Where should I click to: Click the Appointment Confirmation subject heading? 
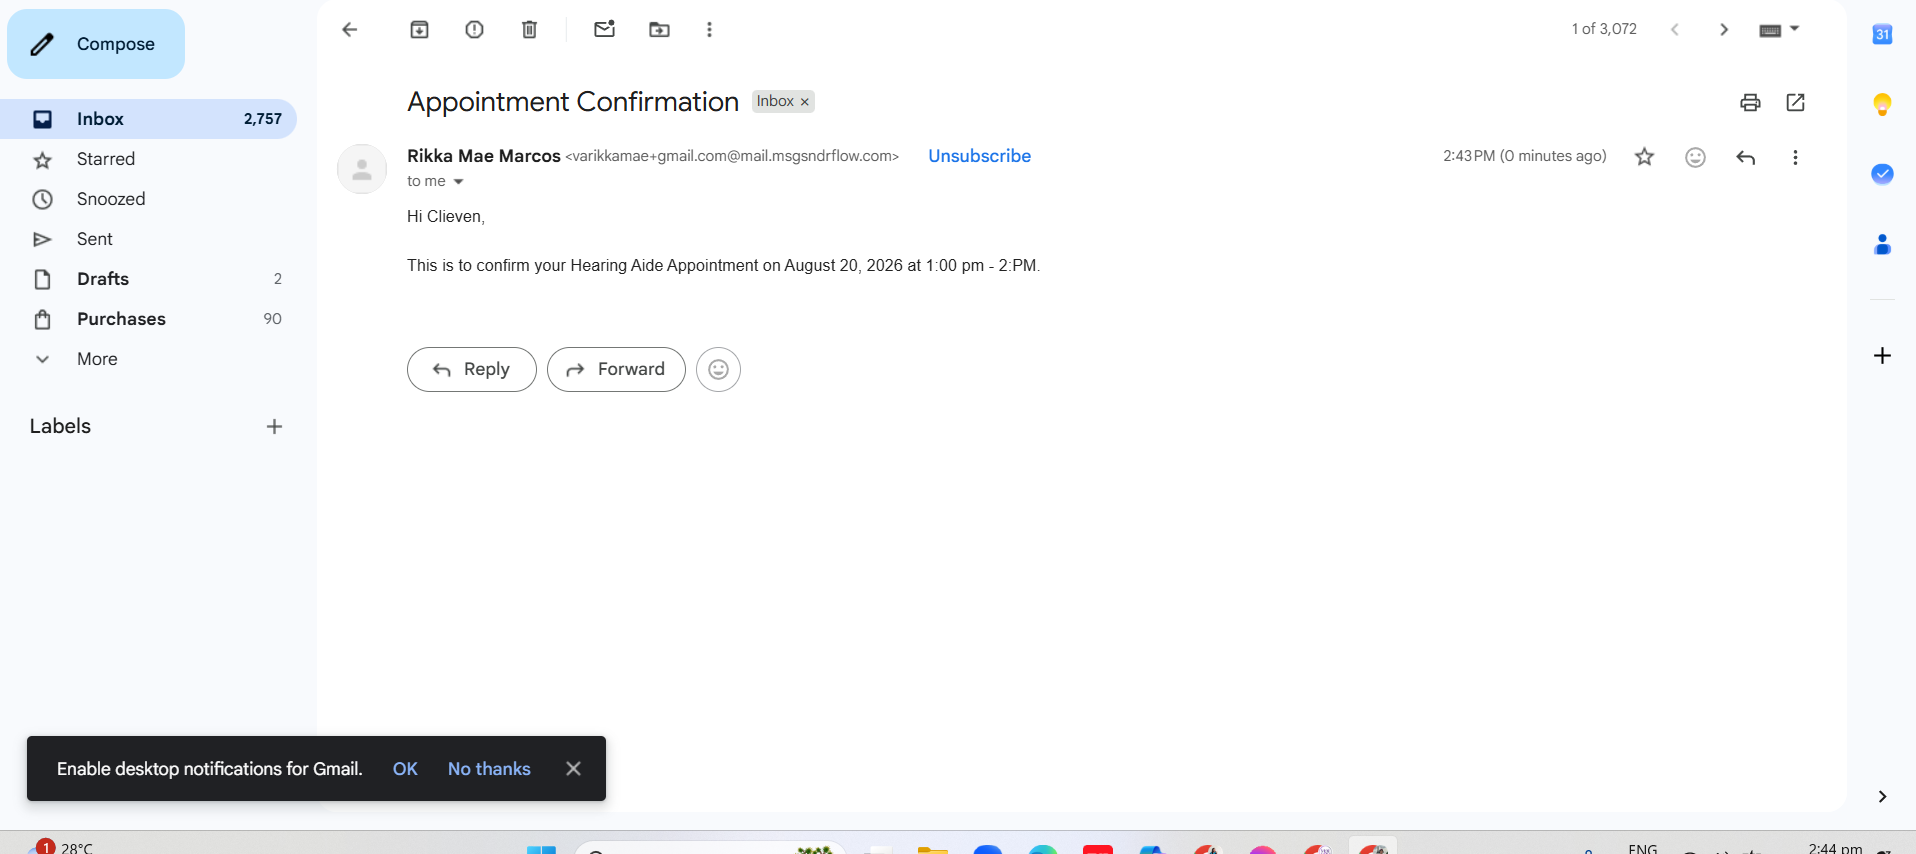point(573,102)
